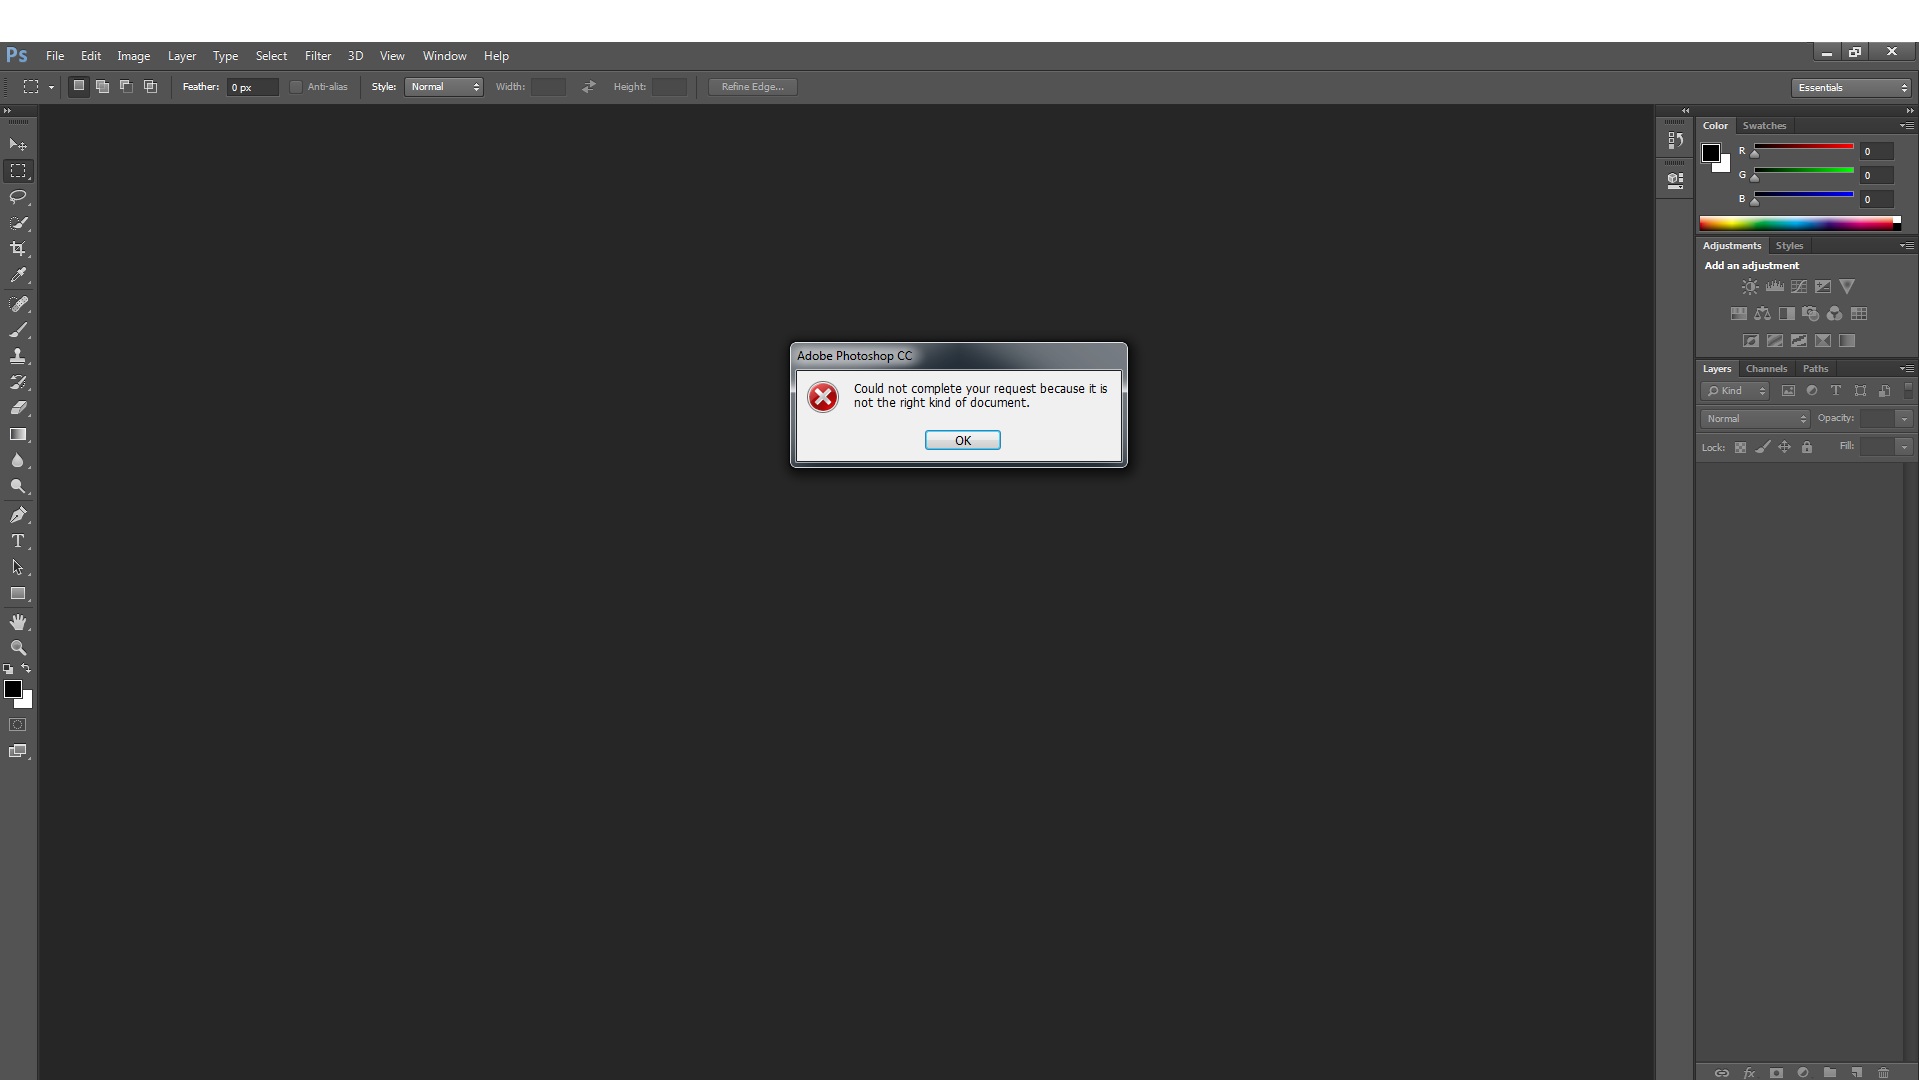Image resolution: width=1920 pixels, height=1080 pixels.
Task: Switch to the Channels tab
Action: click(1766, 368)
